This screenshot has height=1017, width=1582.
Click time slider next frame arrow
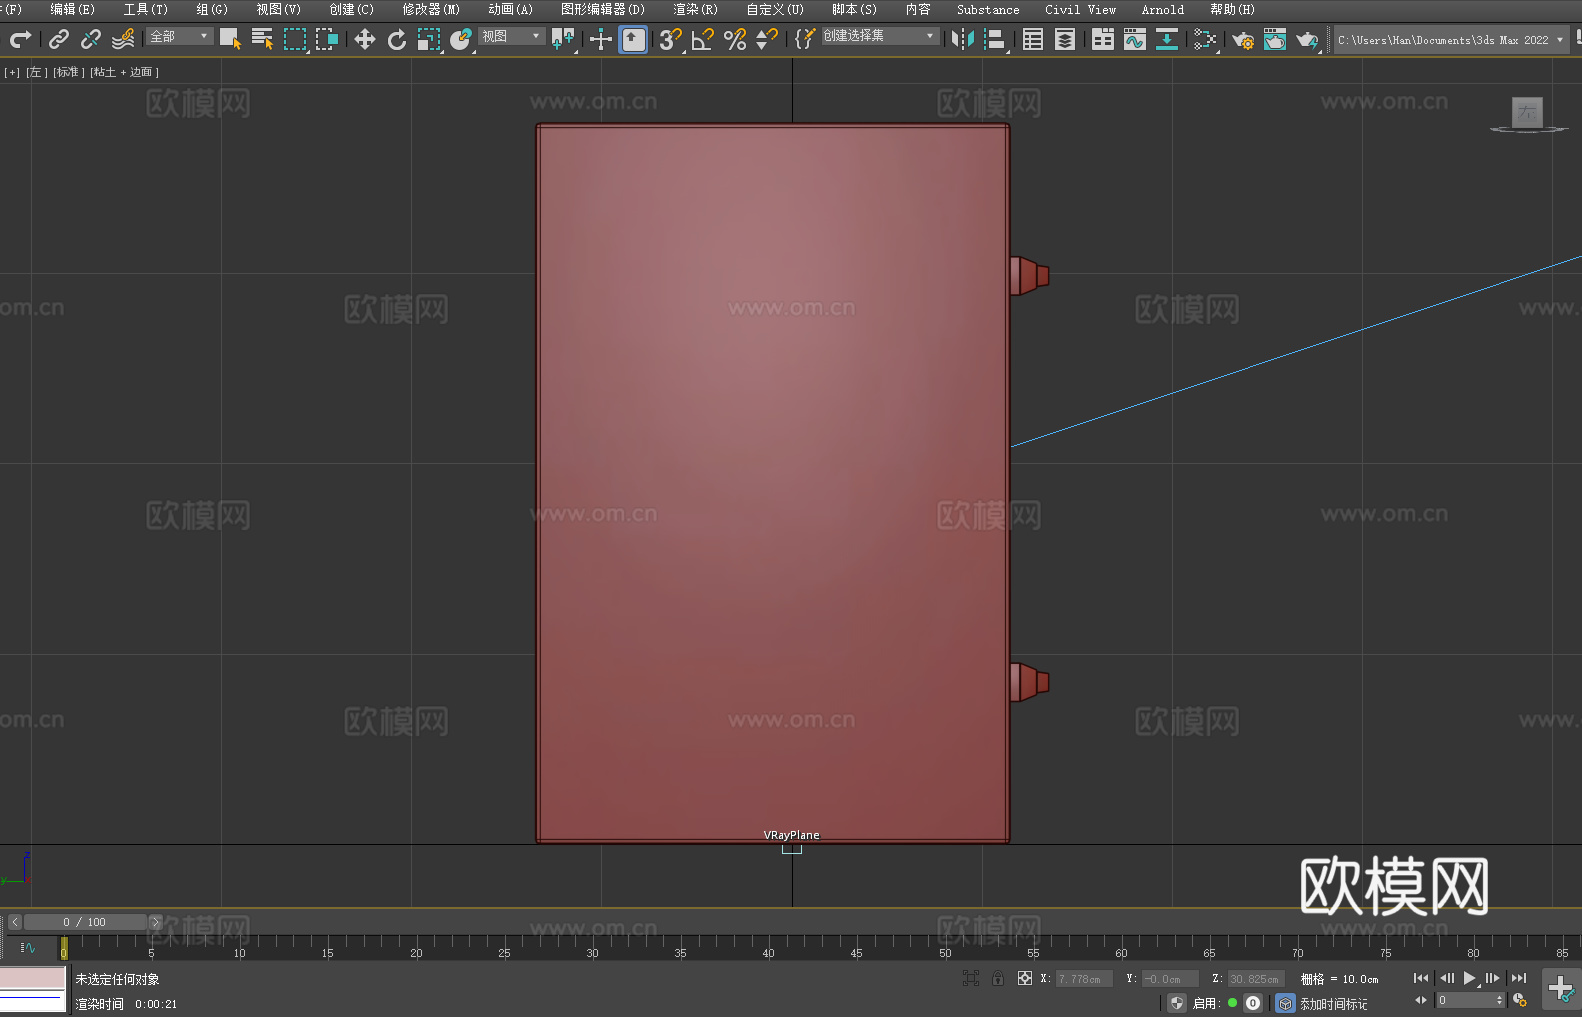pyautogui.click(x=155, y=922)
